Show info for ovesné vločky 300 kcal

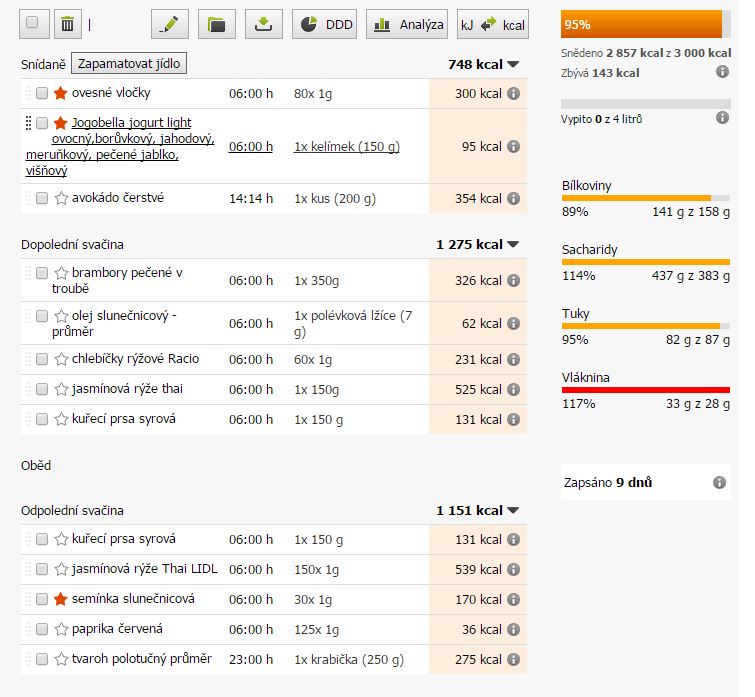tap(514, 93)
